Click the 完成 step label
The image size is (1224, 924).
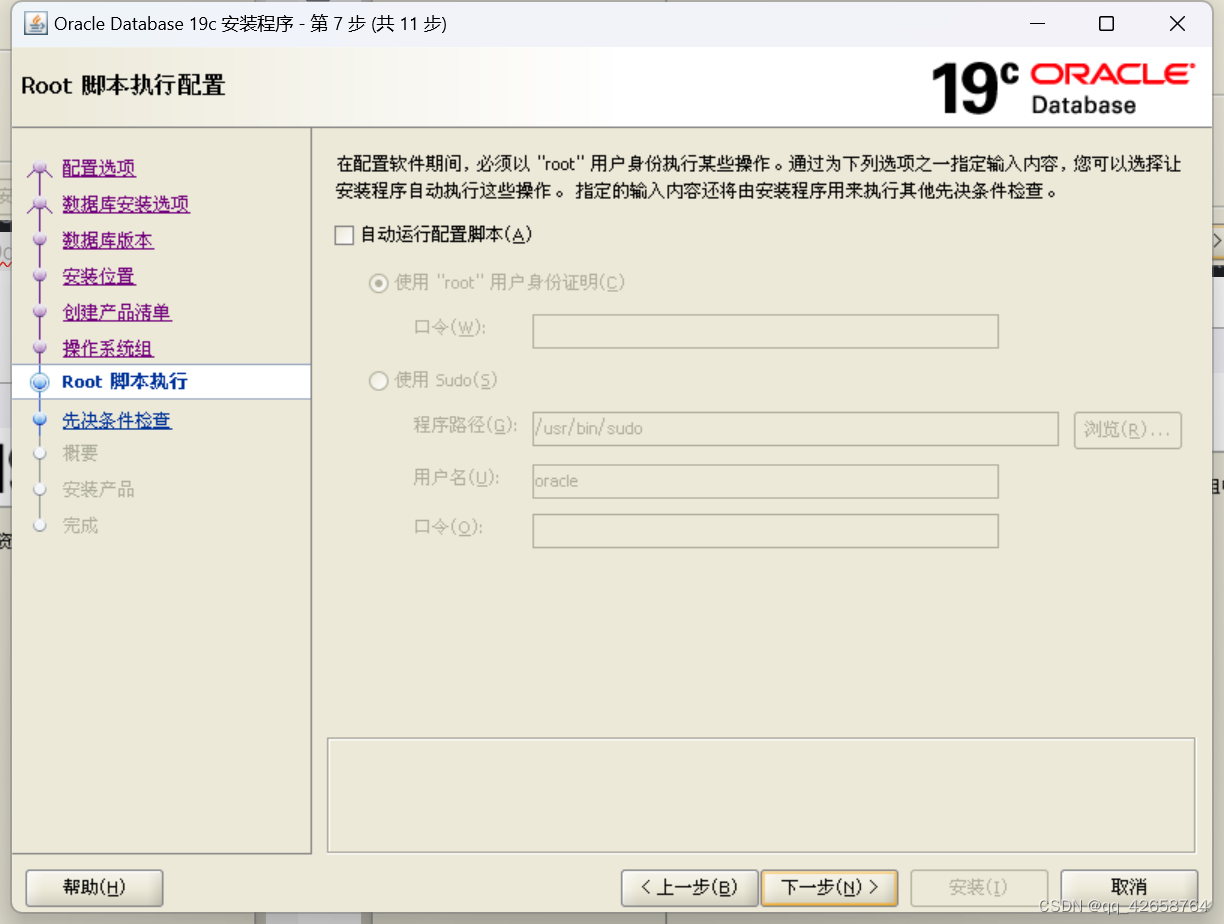click(80, 525)
